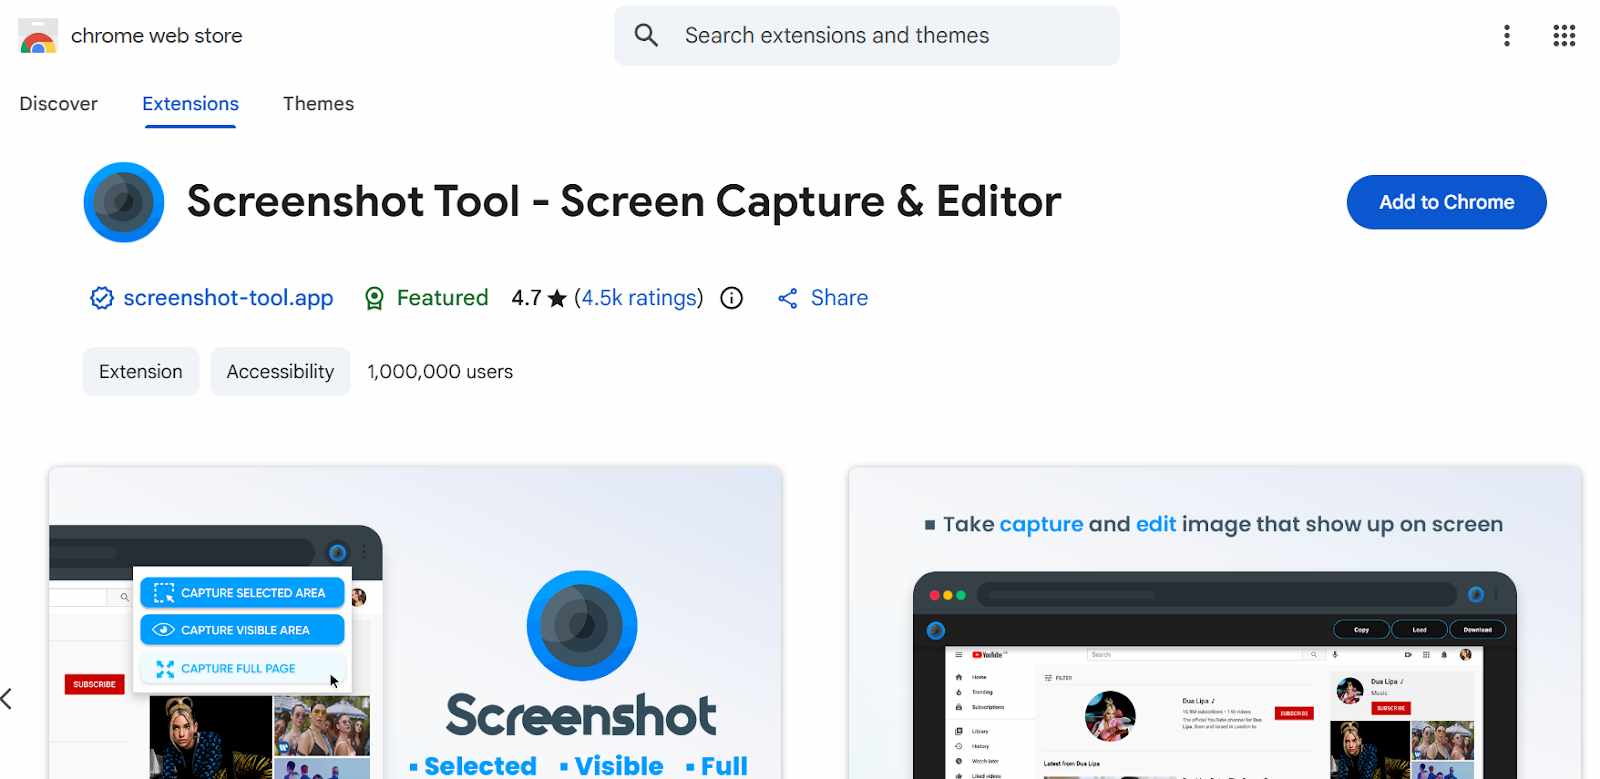Open the three-dot more options menu
1600x779 pixels.
(x=1506, y=36)
